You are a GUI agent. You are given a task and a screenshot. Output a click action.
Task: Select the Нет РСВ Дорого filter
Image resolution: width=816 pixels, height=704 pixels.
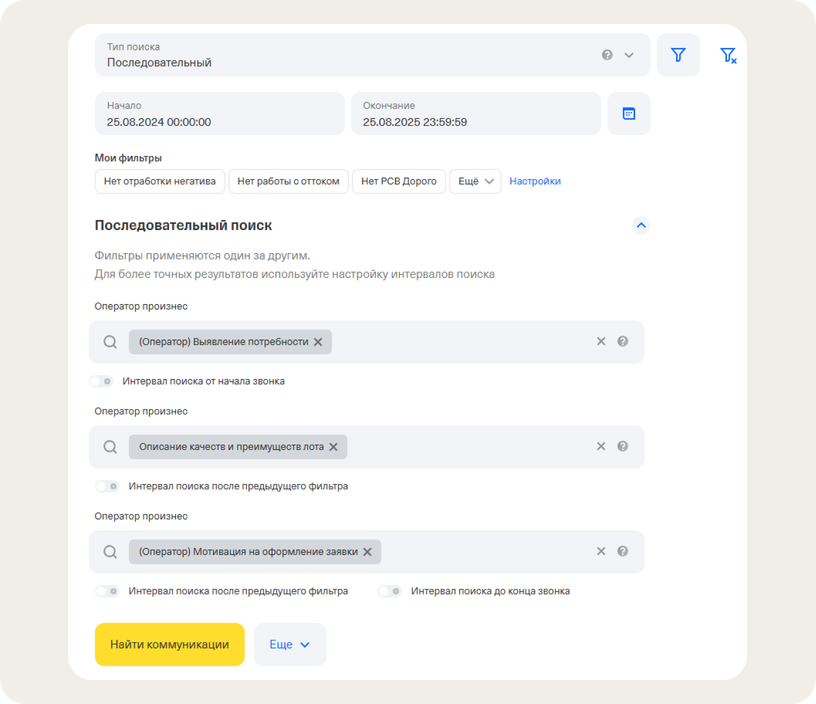pos(399,181)
